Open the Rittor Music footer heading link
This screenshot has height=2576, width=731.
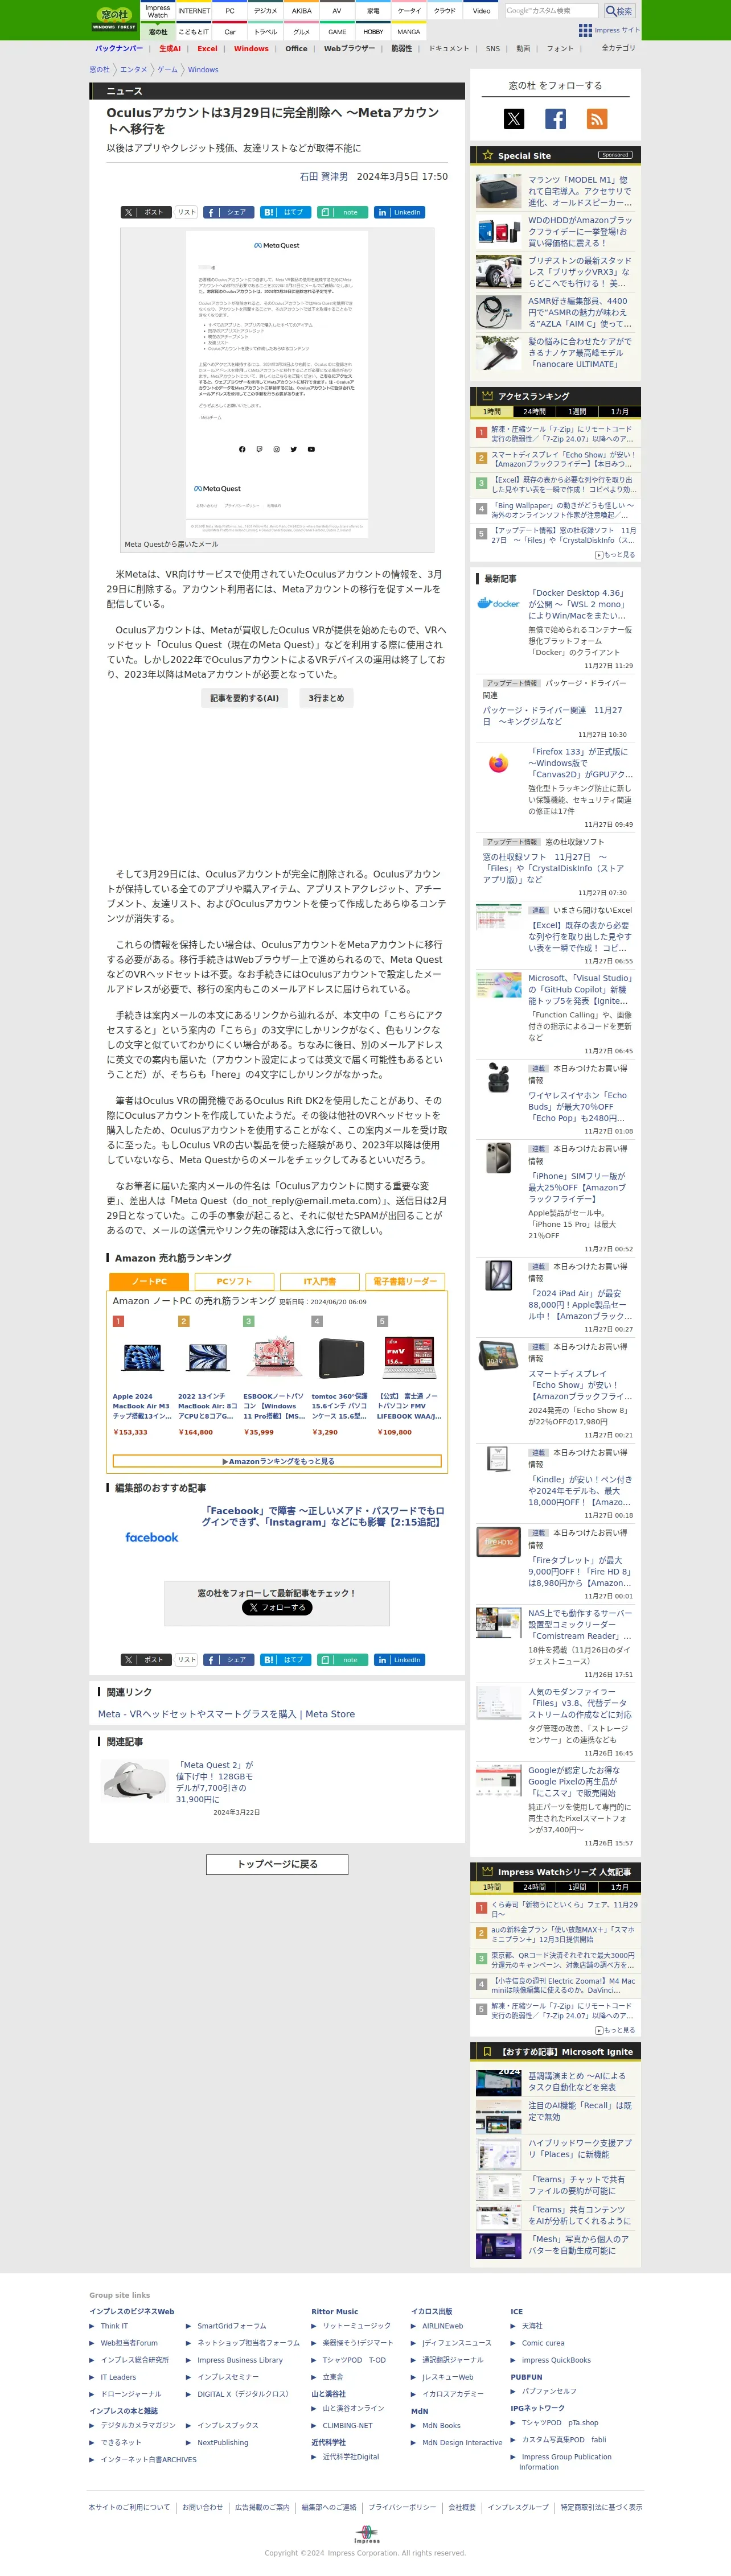tap(334, 2311)
